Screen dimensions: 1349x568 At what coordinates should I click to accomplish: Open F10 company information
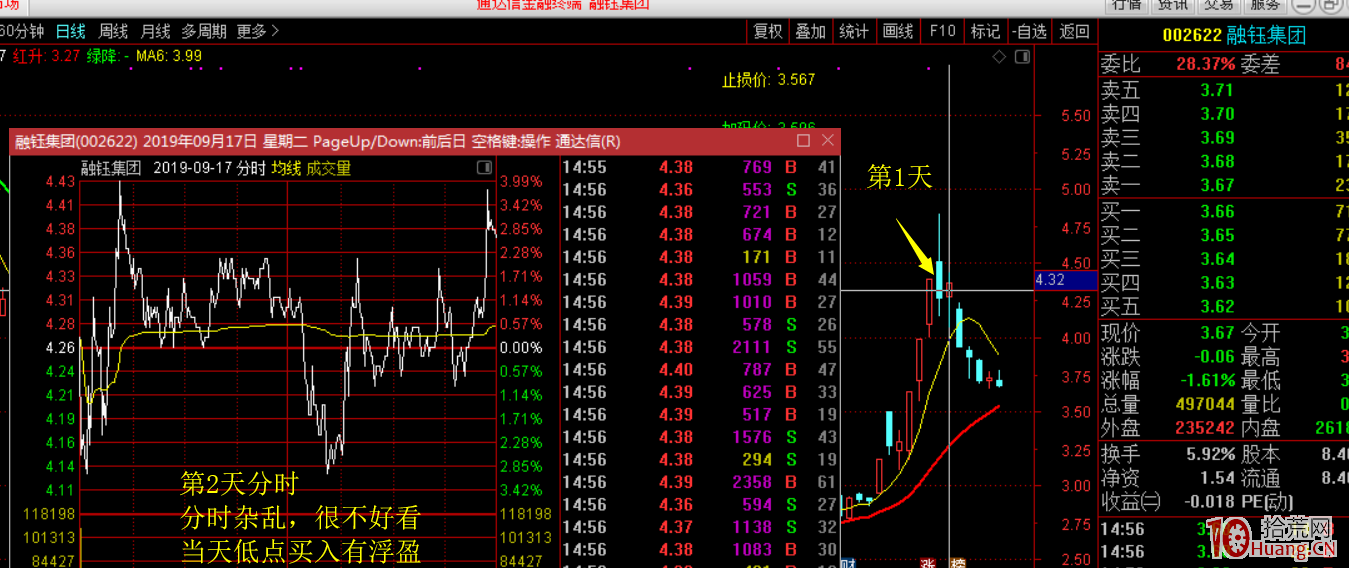tap(942, 31)
